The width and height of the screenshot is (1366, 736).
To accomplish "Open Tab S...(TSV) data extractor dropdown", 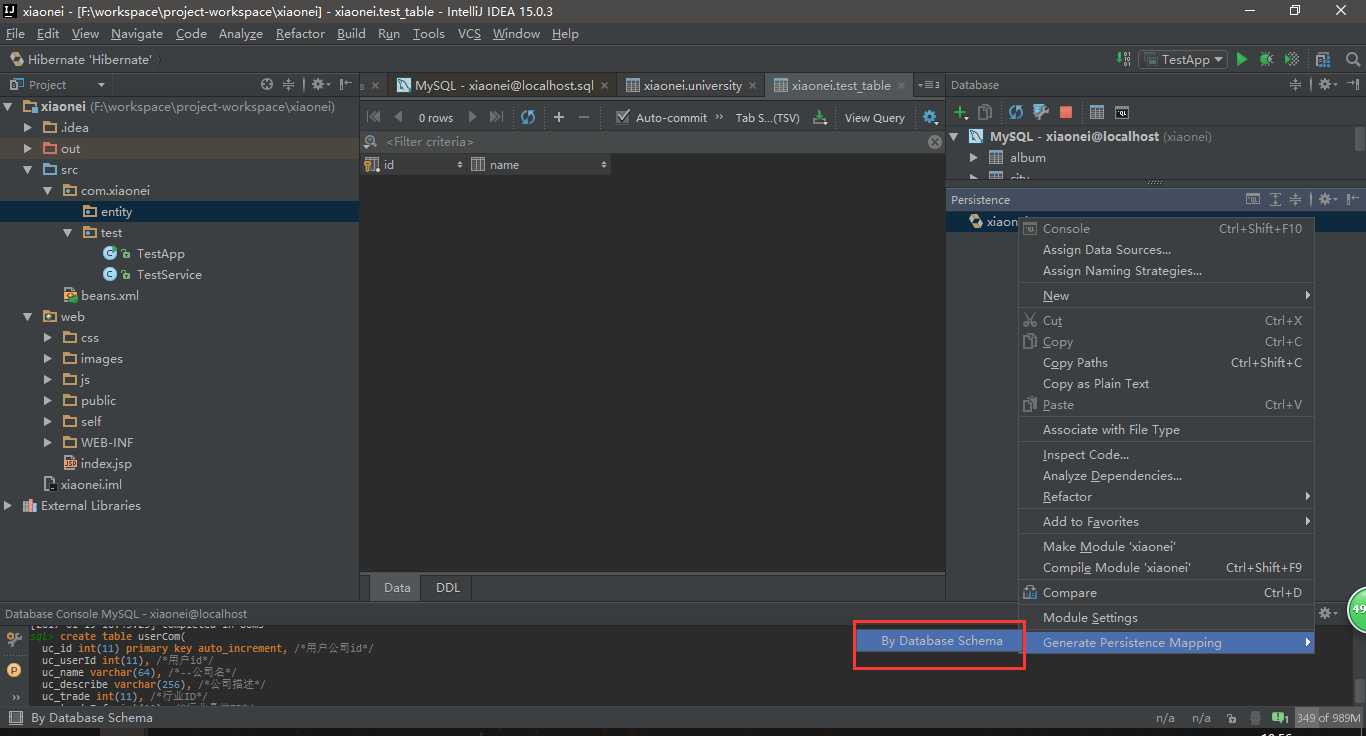I will point(767,117).
